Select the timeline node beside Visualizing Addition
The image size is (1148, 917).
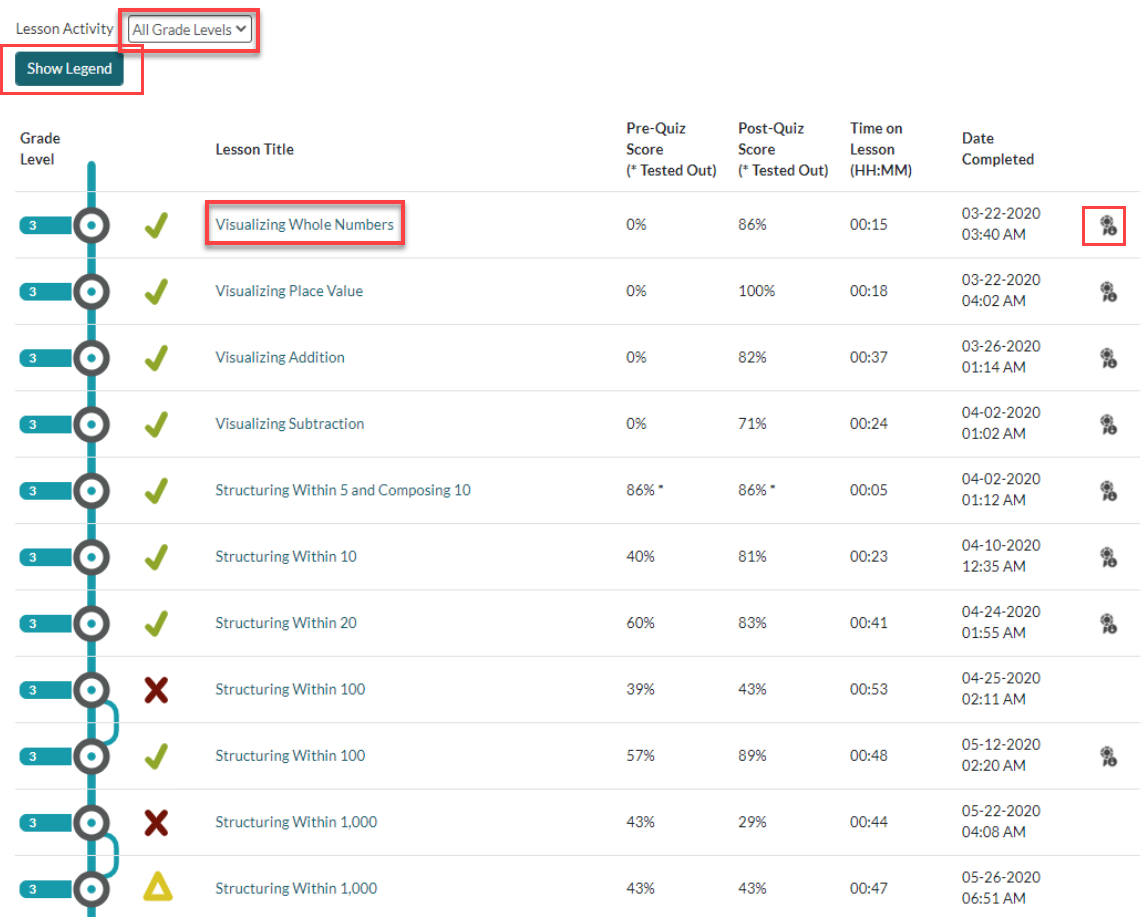click(x=91, y=357)
